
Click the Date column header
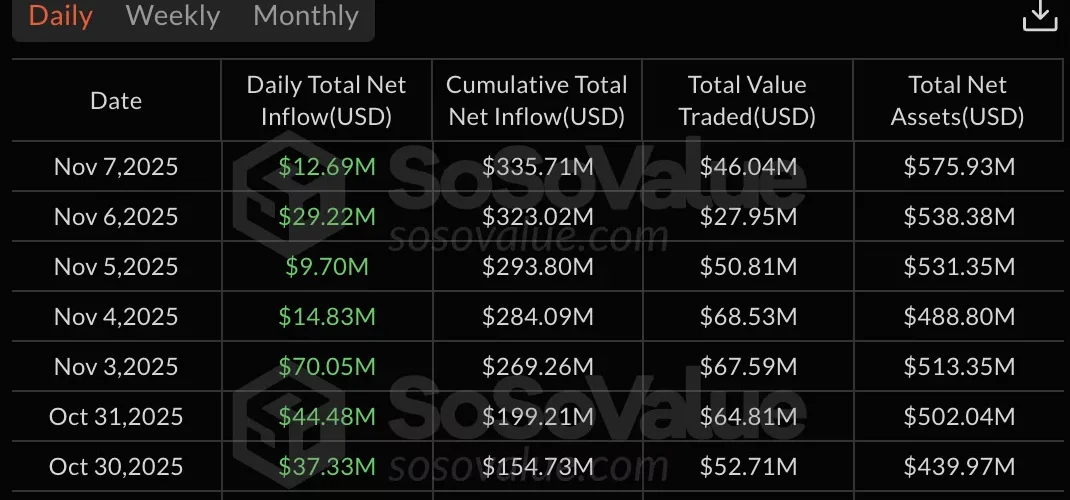116,101
